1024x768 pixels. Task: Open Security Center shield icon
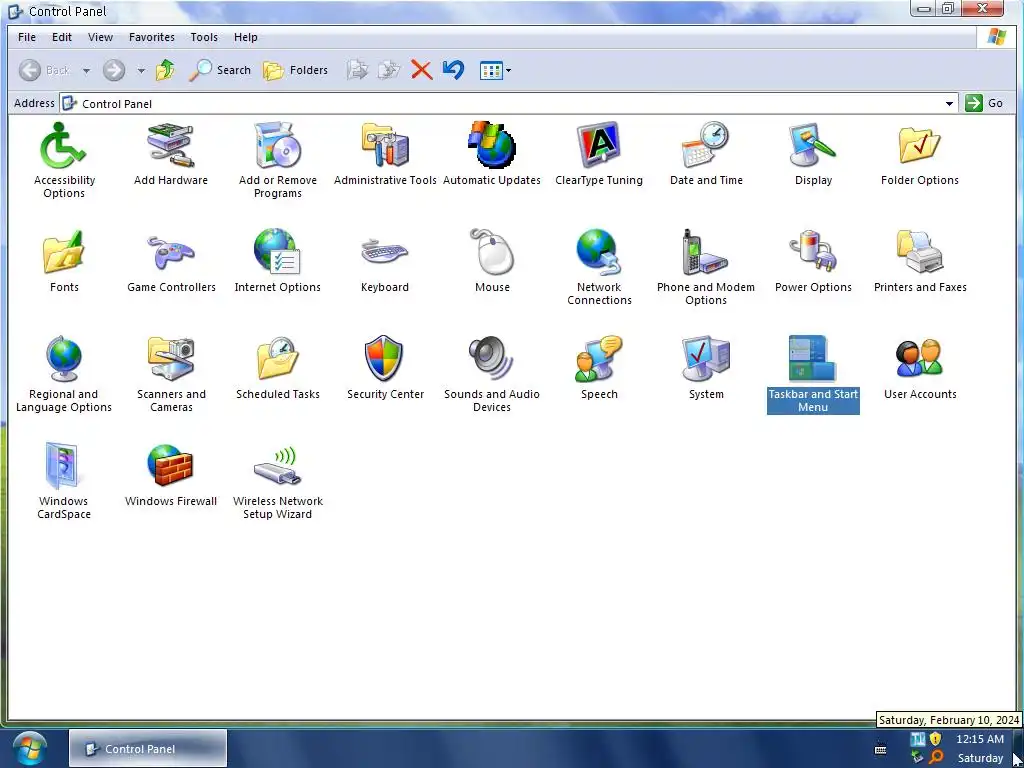click(385, 368)
